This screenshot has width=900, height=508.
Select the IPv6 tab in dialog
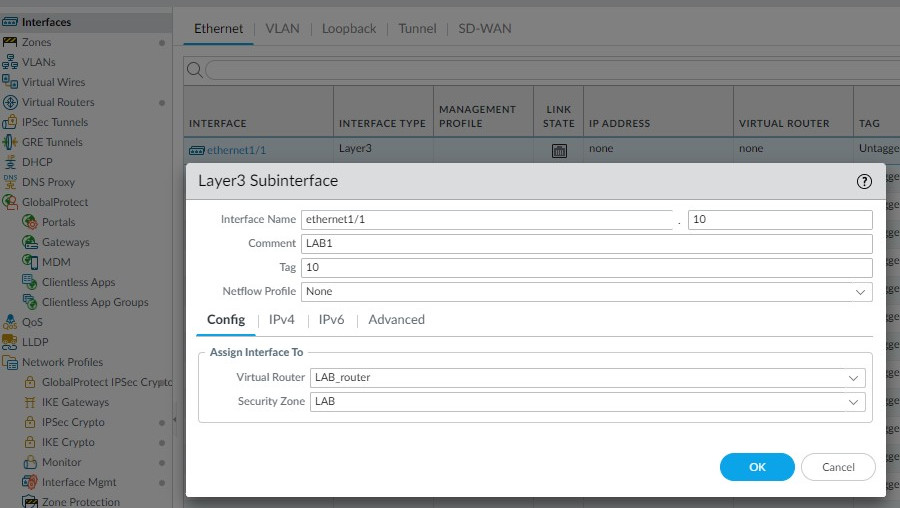[x=331, y=320]
